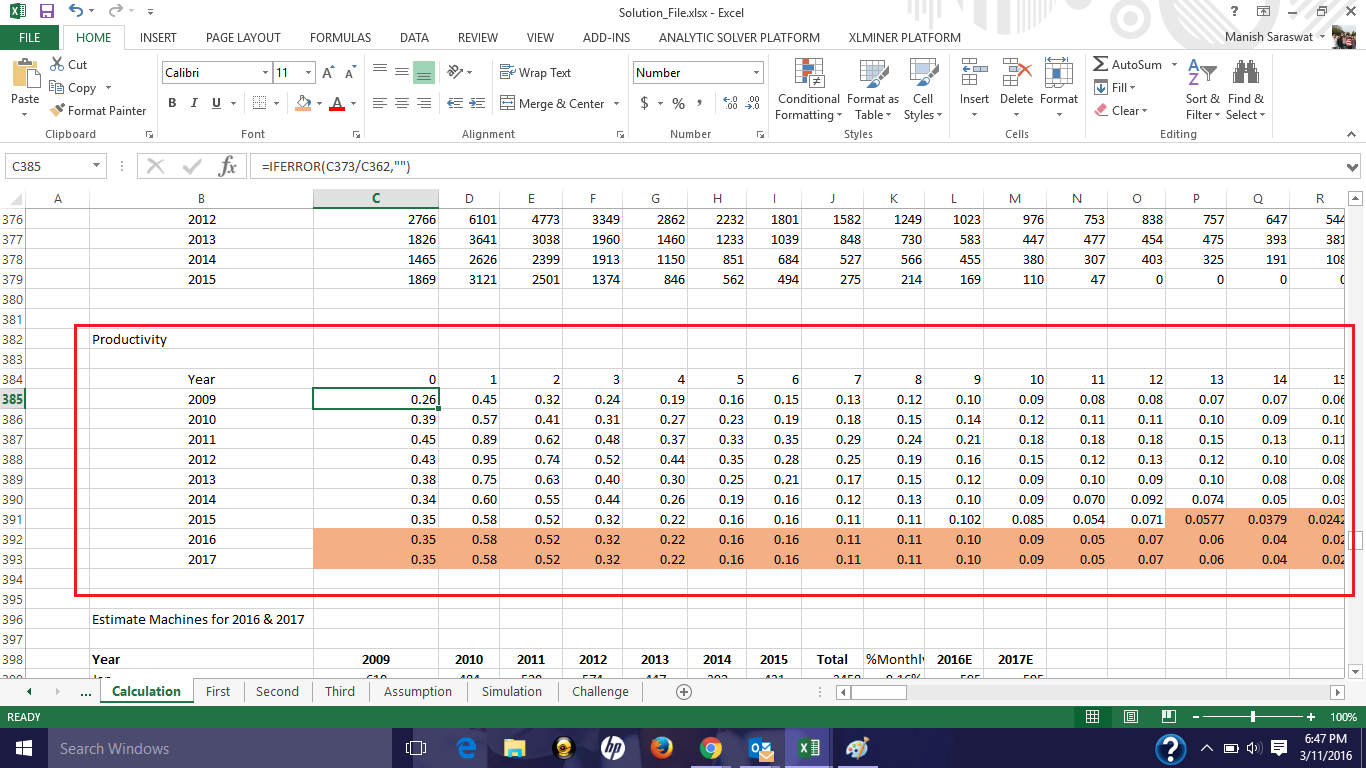
Task: Open Format as Table gallery
Action: [x=872, y=90]
